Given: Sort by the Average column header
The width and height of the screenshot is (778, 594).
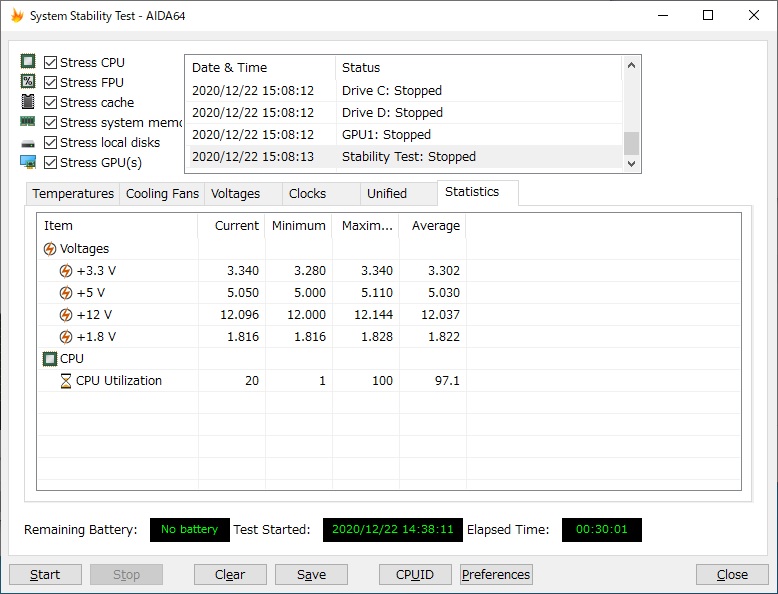Looking at the screenshot, I should [x=435, y=226].
